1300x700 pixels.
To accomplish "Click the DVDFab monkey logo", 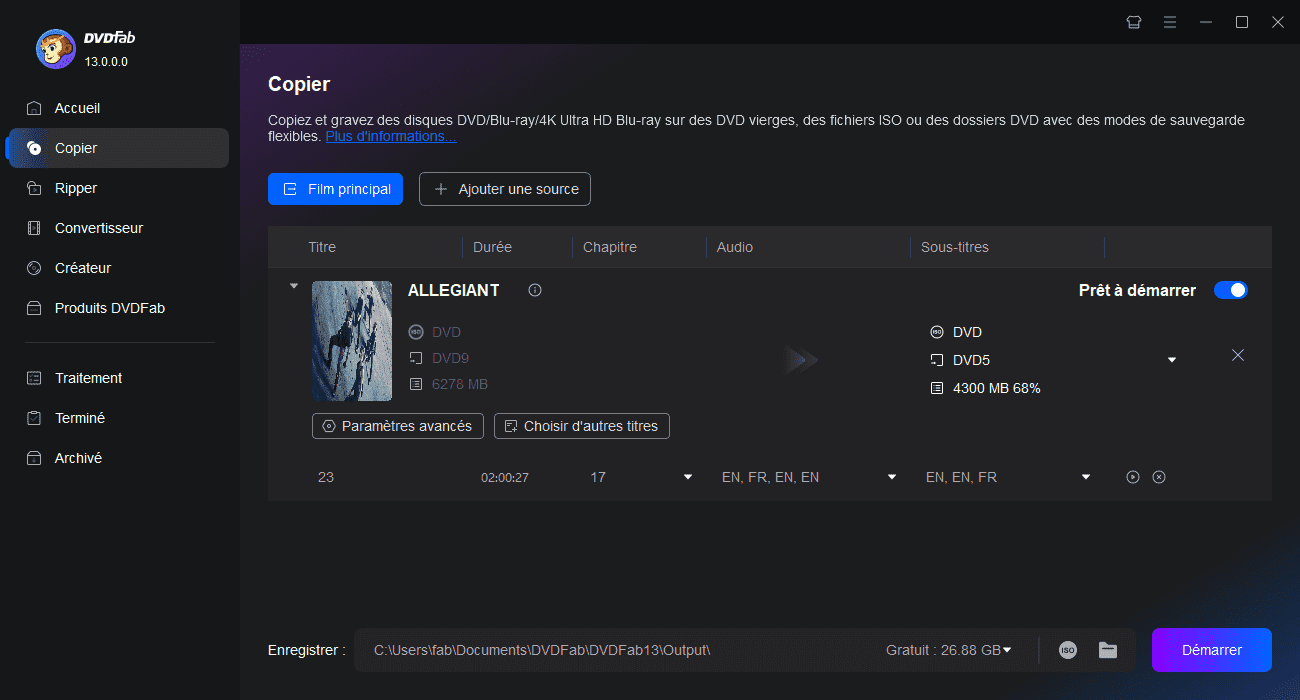I will coord(55,48).
